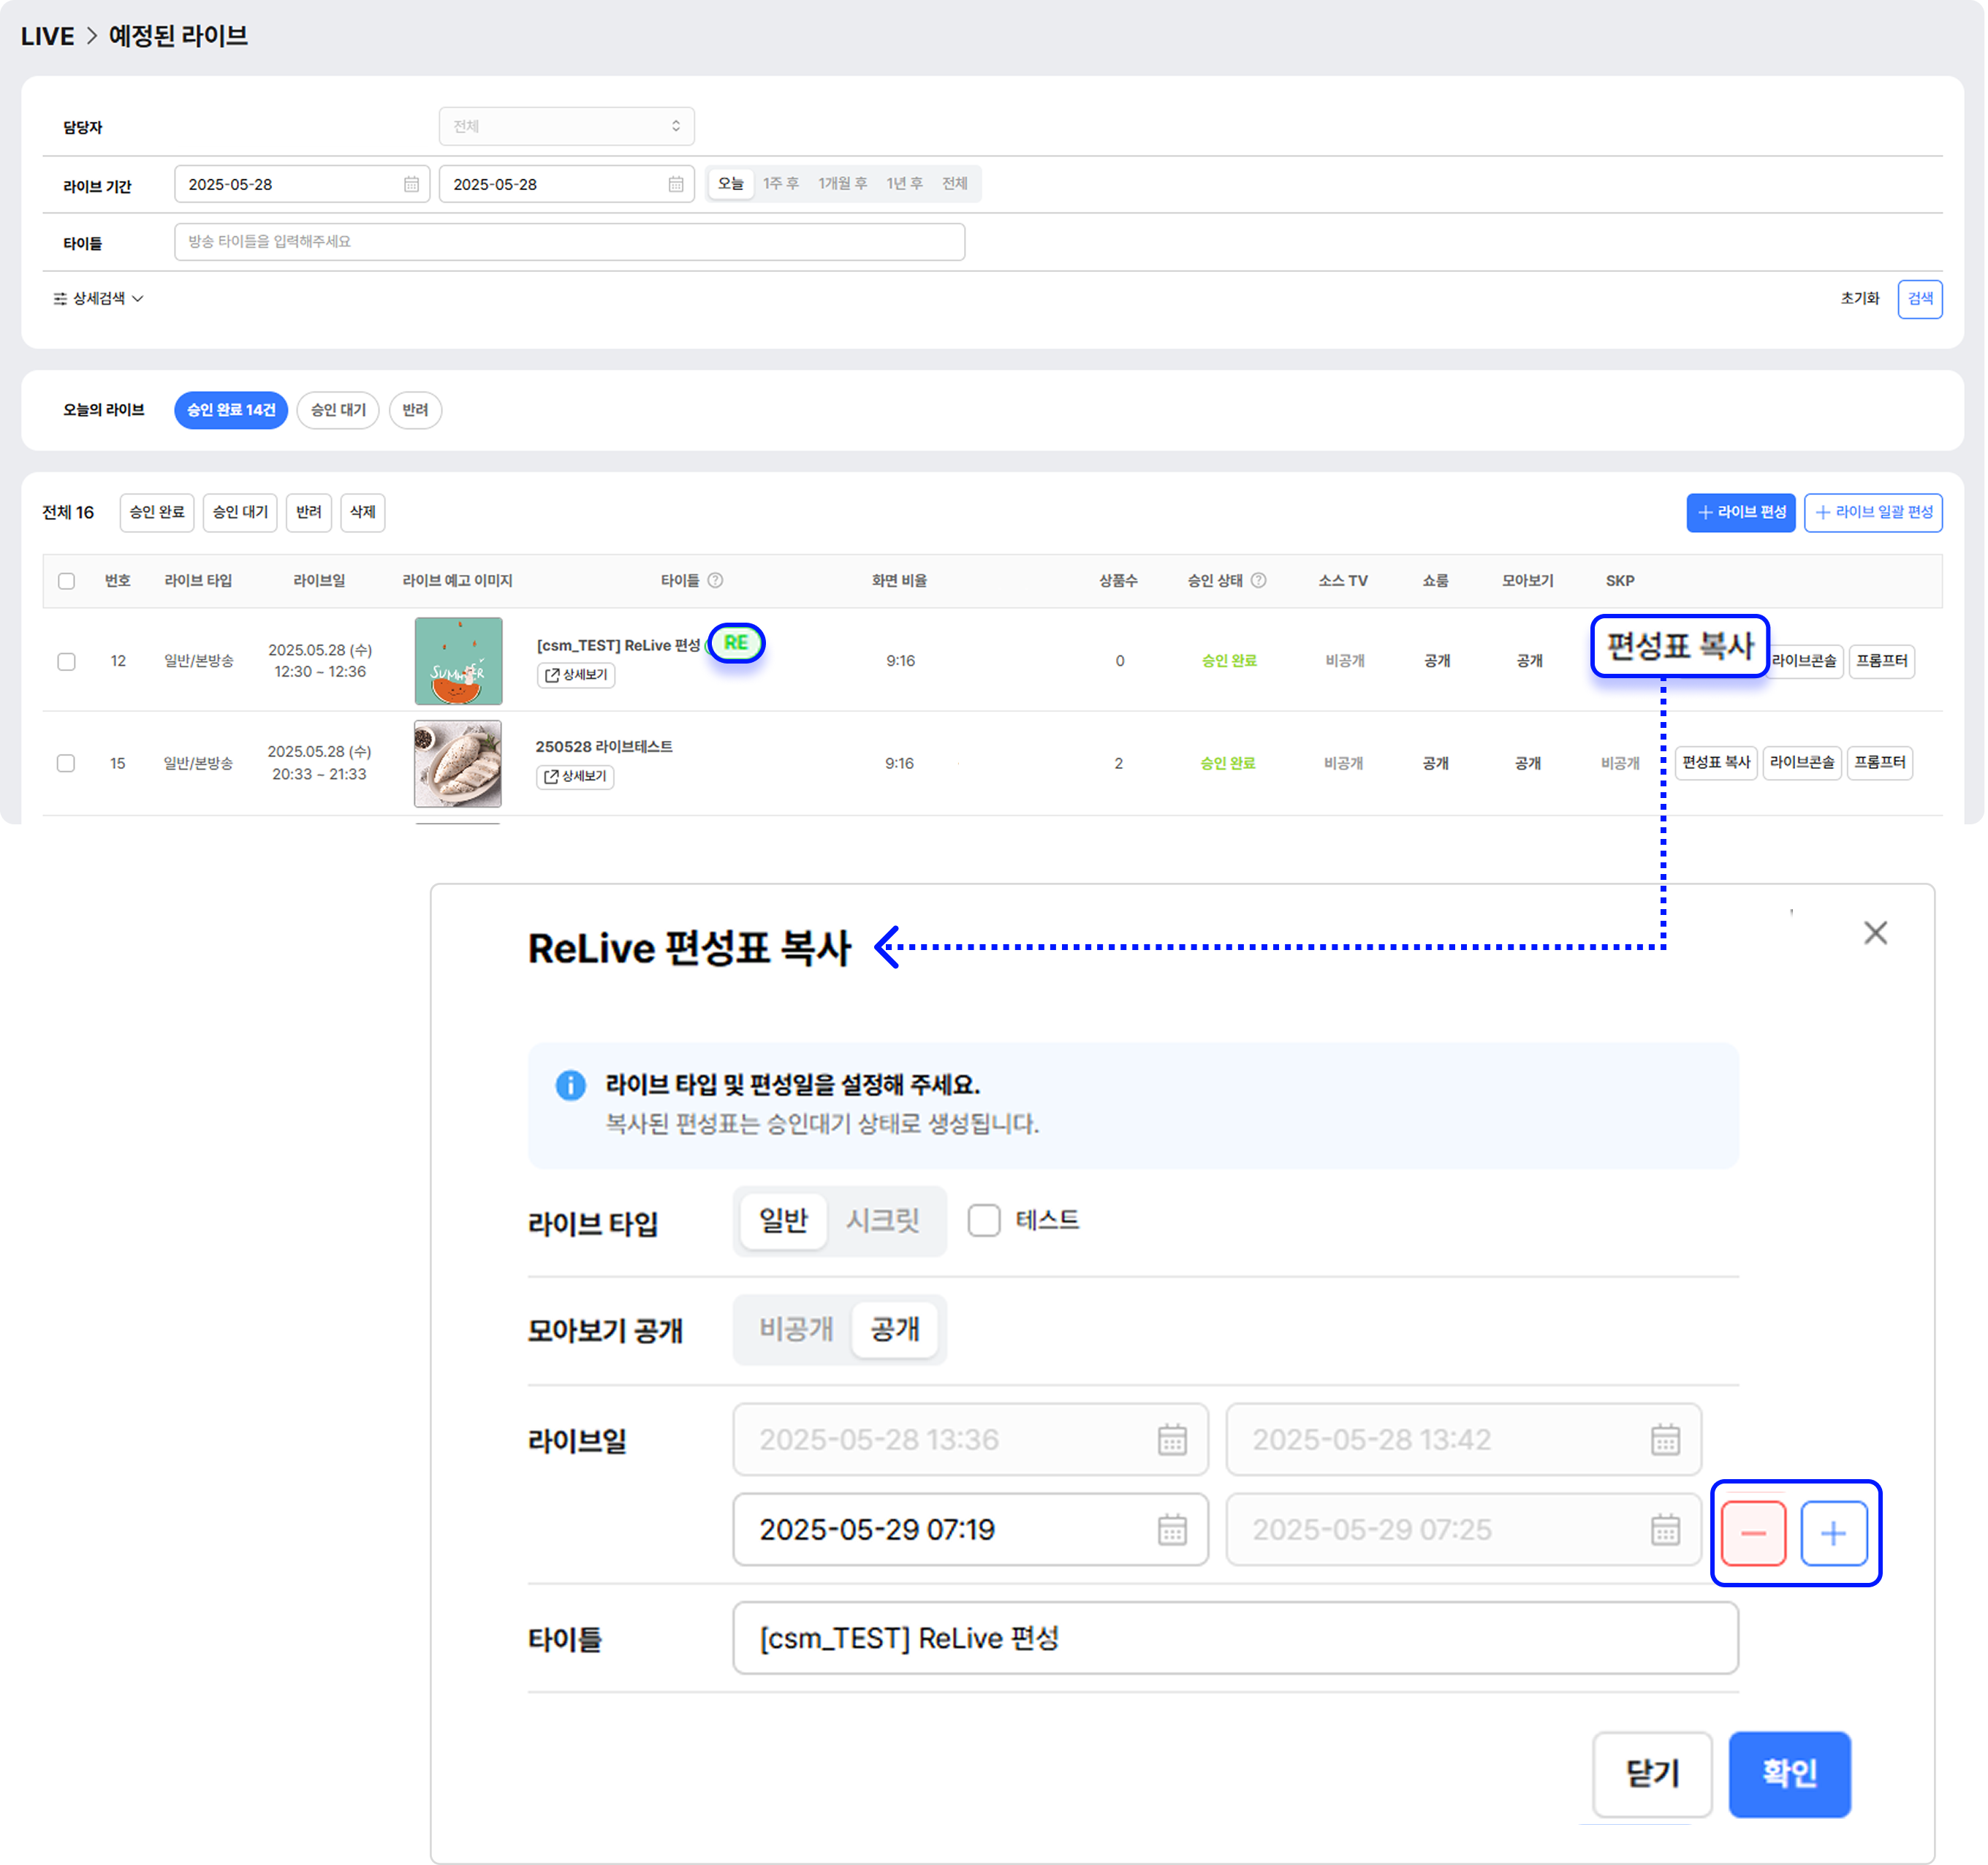
Task: Check the 테스트 checkbox
Action: [x=984, y=1220]
